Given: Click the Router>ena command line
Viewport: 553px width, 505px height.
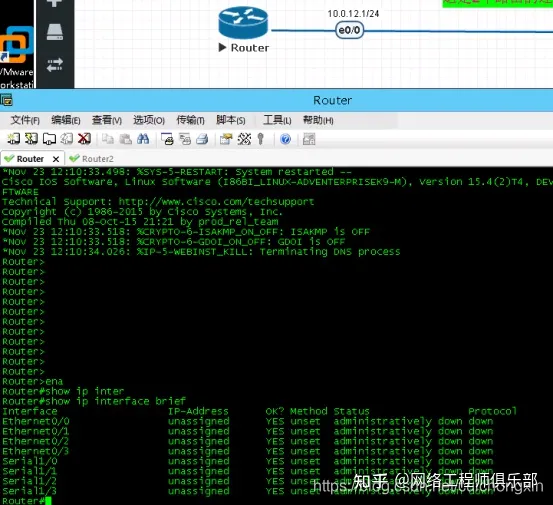Looking at the screenshot, I should (x=32, y=382).
